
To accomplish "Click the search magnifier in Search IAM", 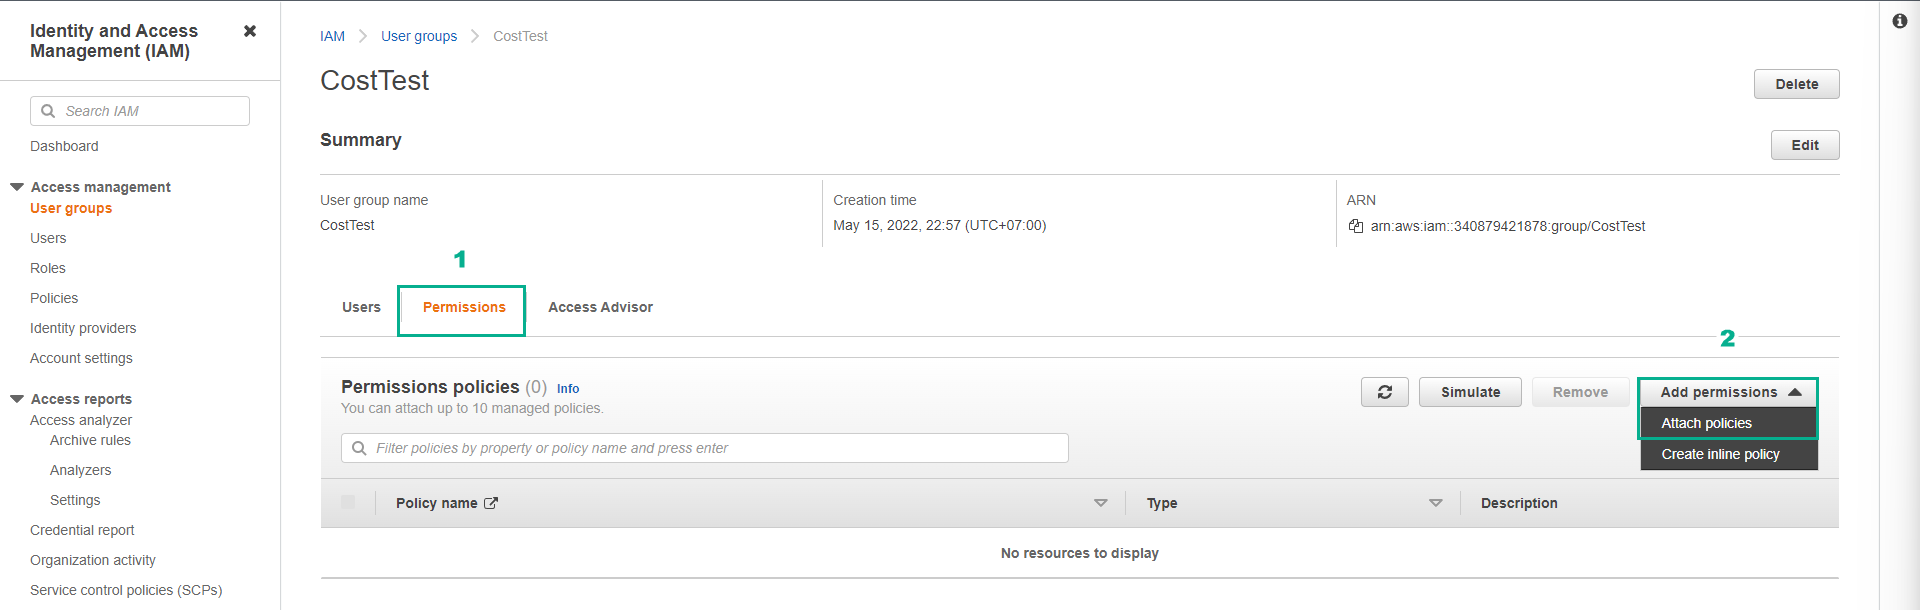I will [48, 111].
